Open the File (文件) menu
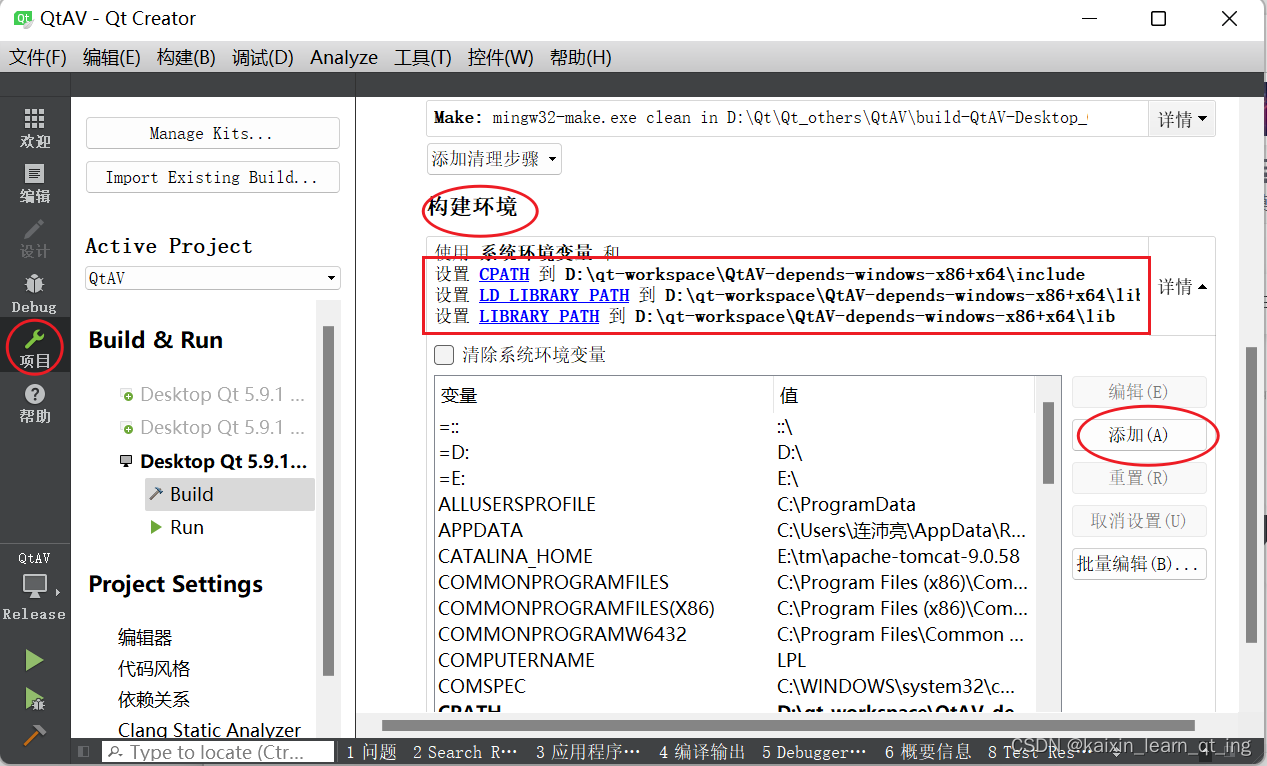Screen dimensions: 1267x766 38,57
